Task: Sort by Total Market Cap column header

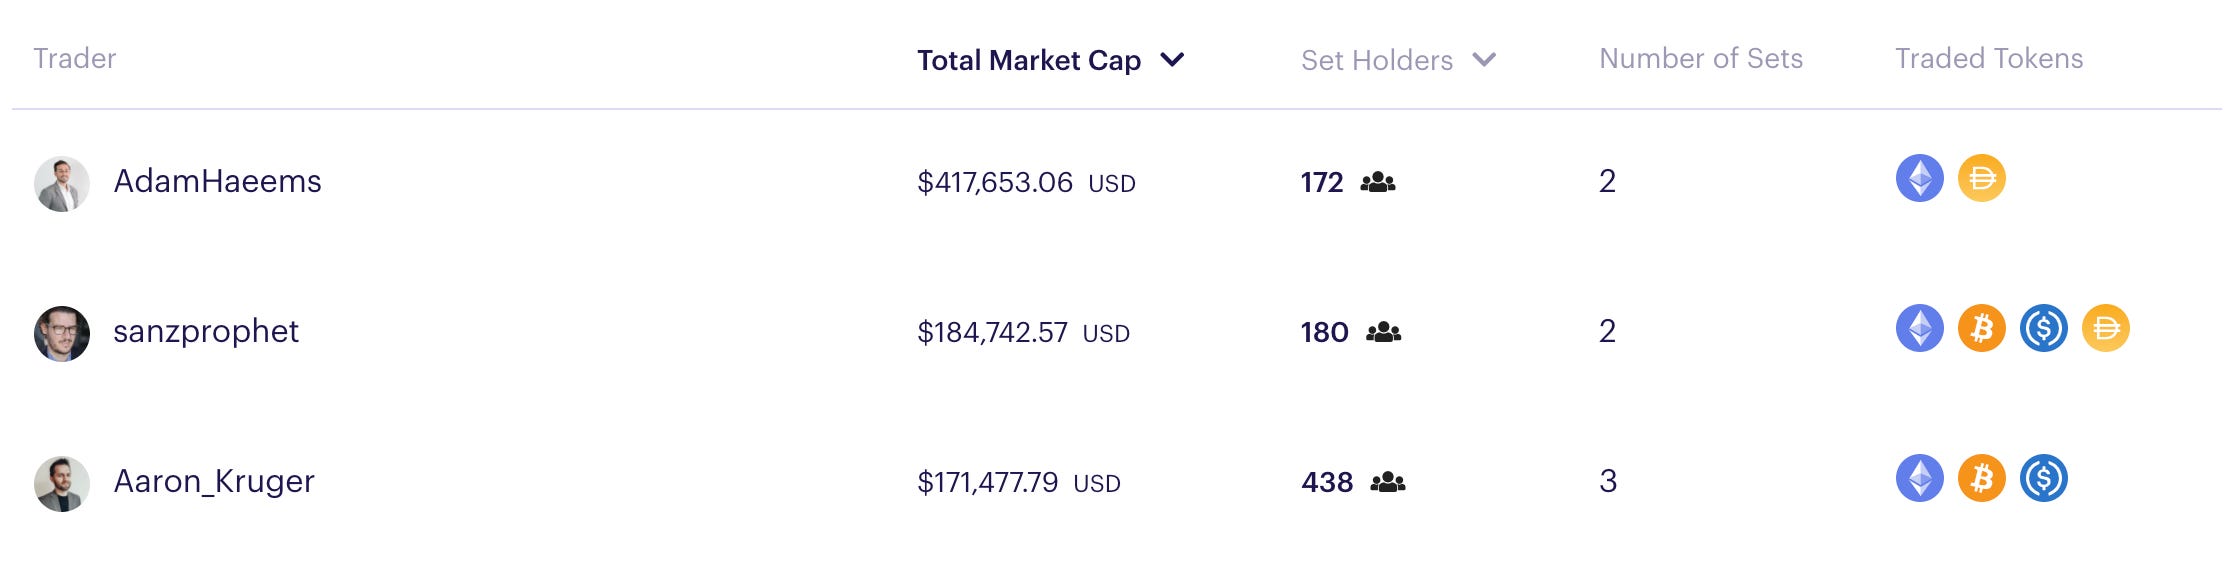Action: tap(1028, 60)
